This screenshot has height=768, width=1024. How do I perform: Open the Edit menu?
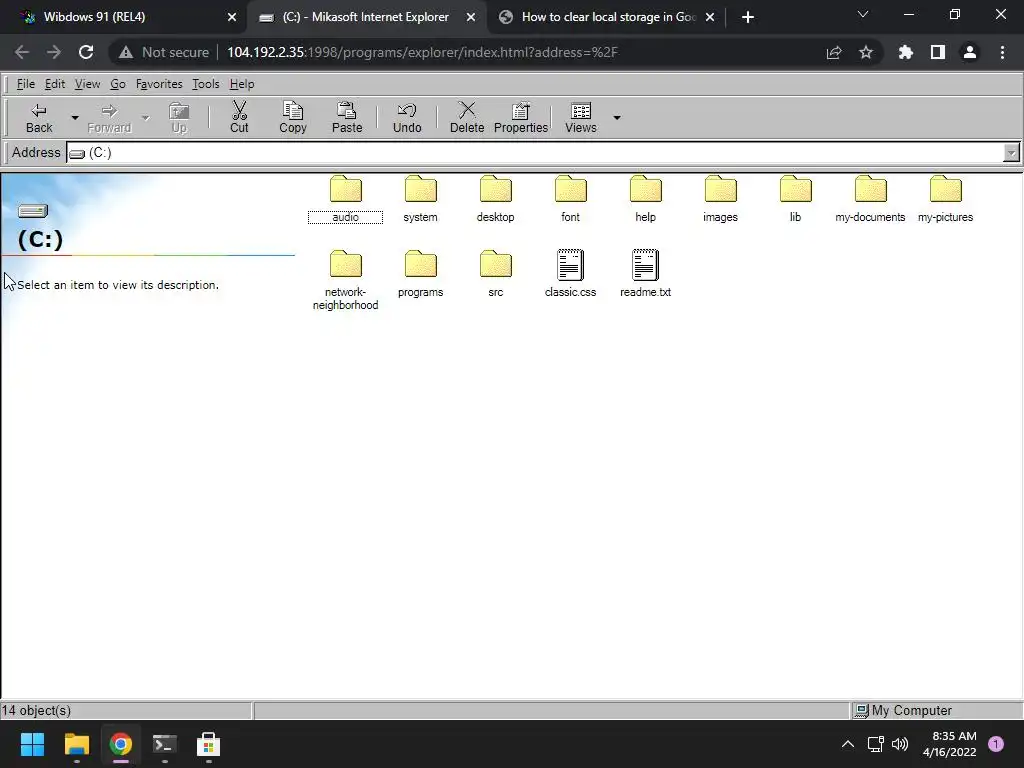[55, 84]
